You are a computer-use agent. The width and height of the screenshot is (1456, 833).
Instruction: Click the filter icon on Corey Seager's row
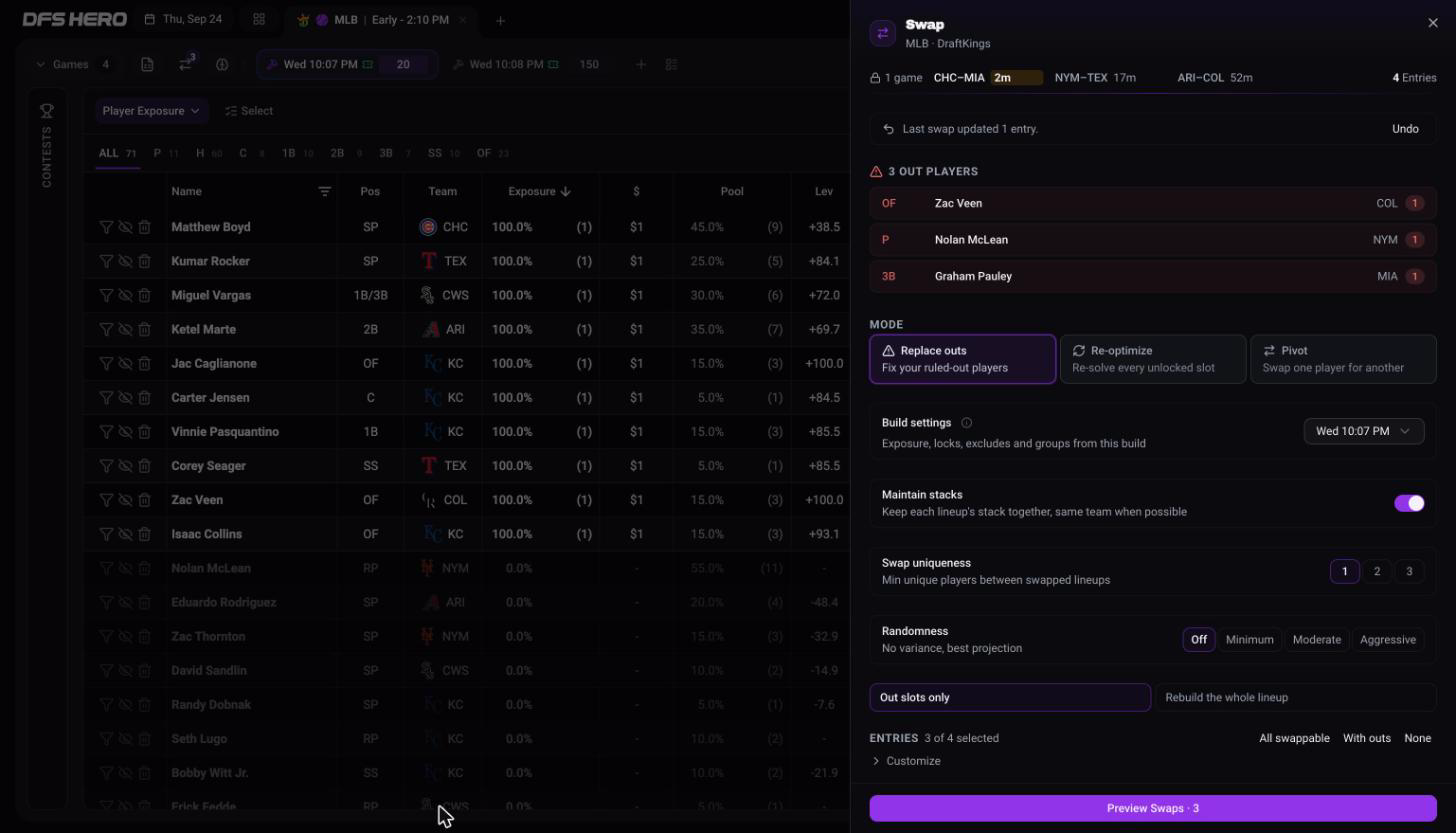point(106,466)
